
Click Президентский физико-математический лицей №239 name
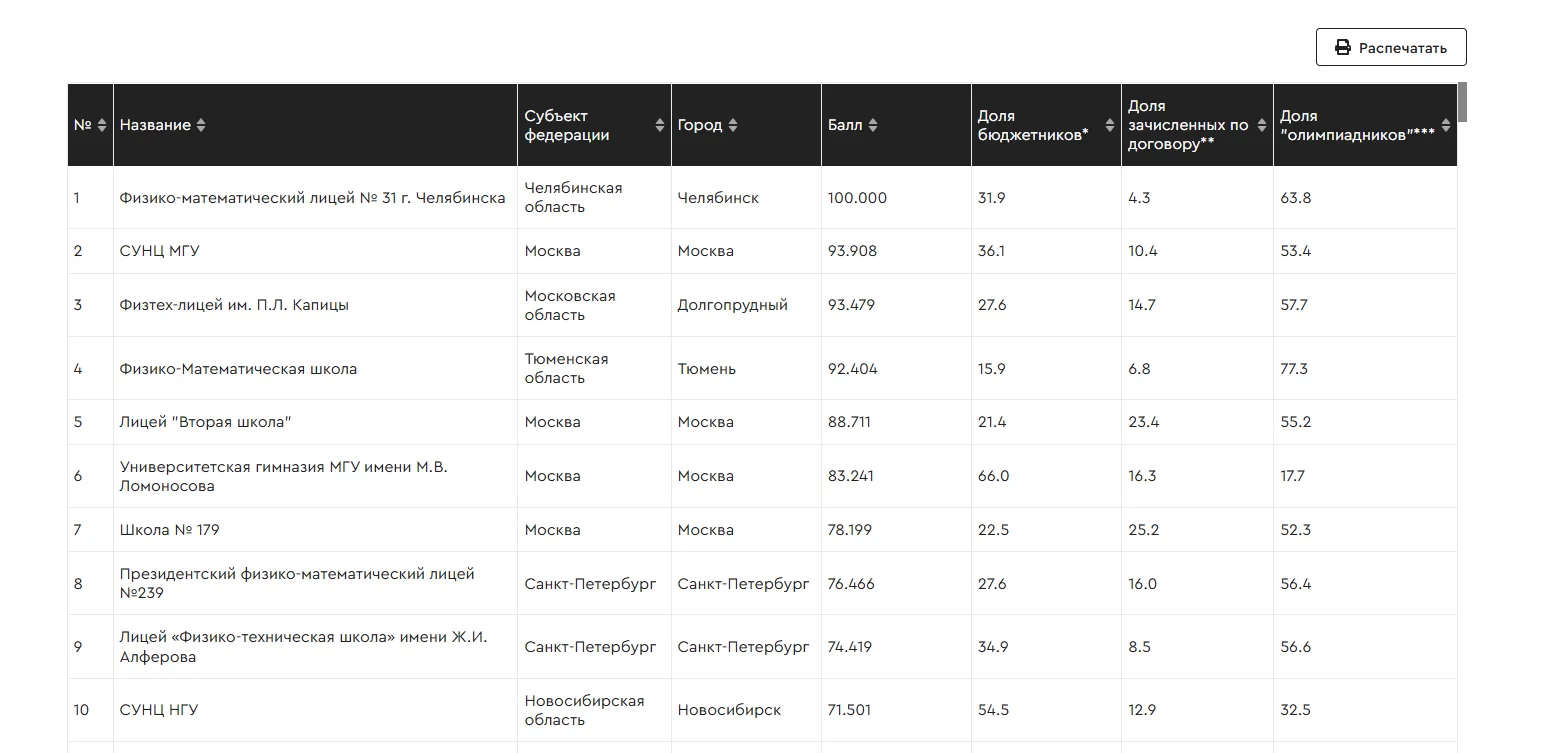tap(297, 583)
